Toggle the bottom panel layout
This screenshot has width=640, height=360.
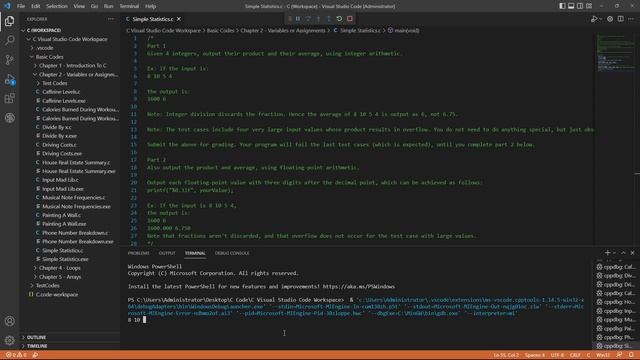tap(571, 6)
